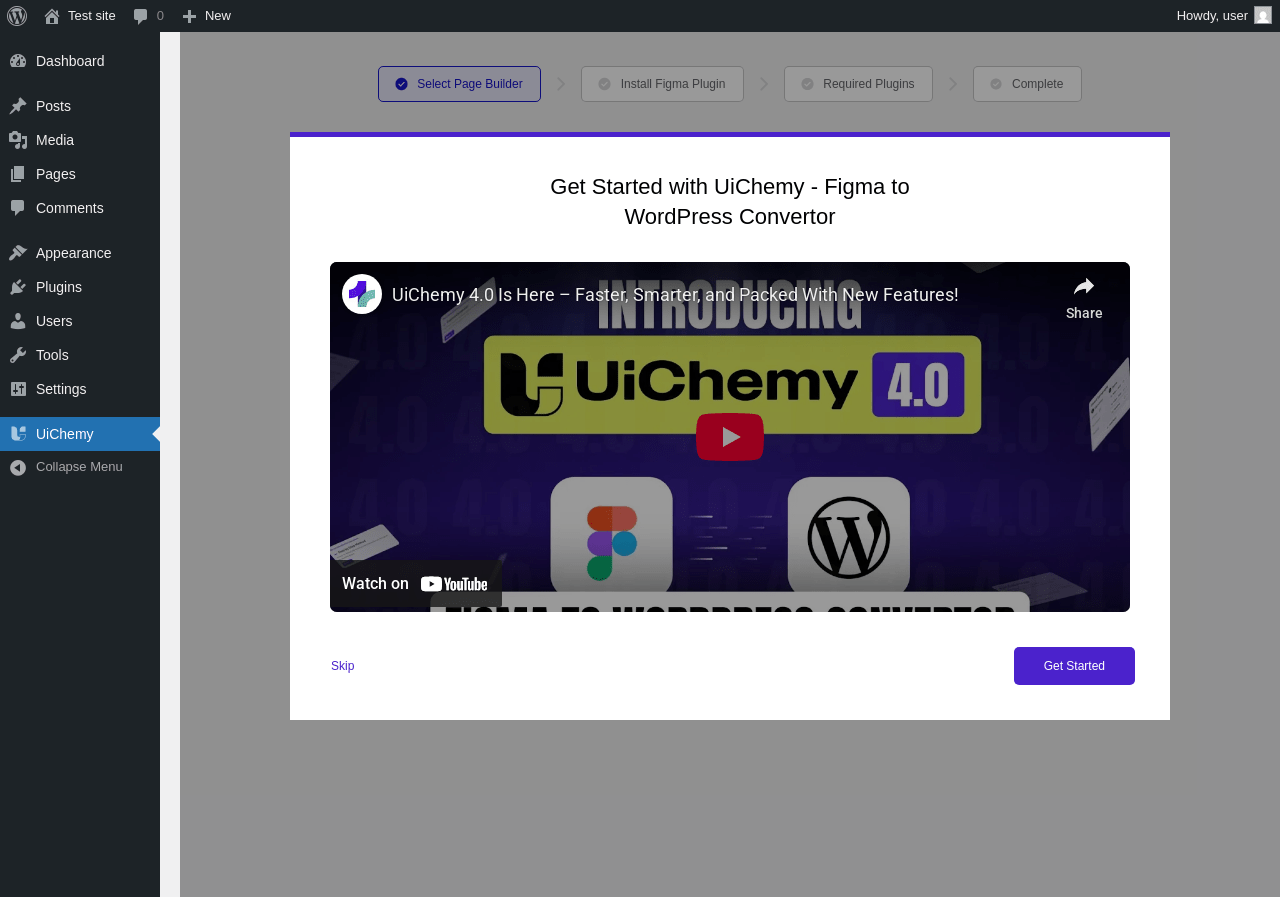Open the comments bubble icon in admin bar
1280x897 pixels.
[141, 16]
